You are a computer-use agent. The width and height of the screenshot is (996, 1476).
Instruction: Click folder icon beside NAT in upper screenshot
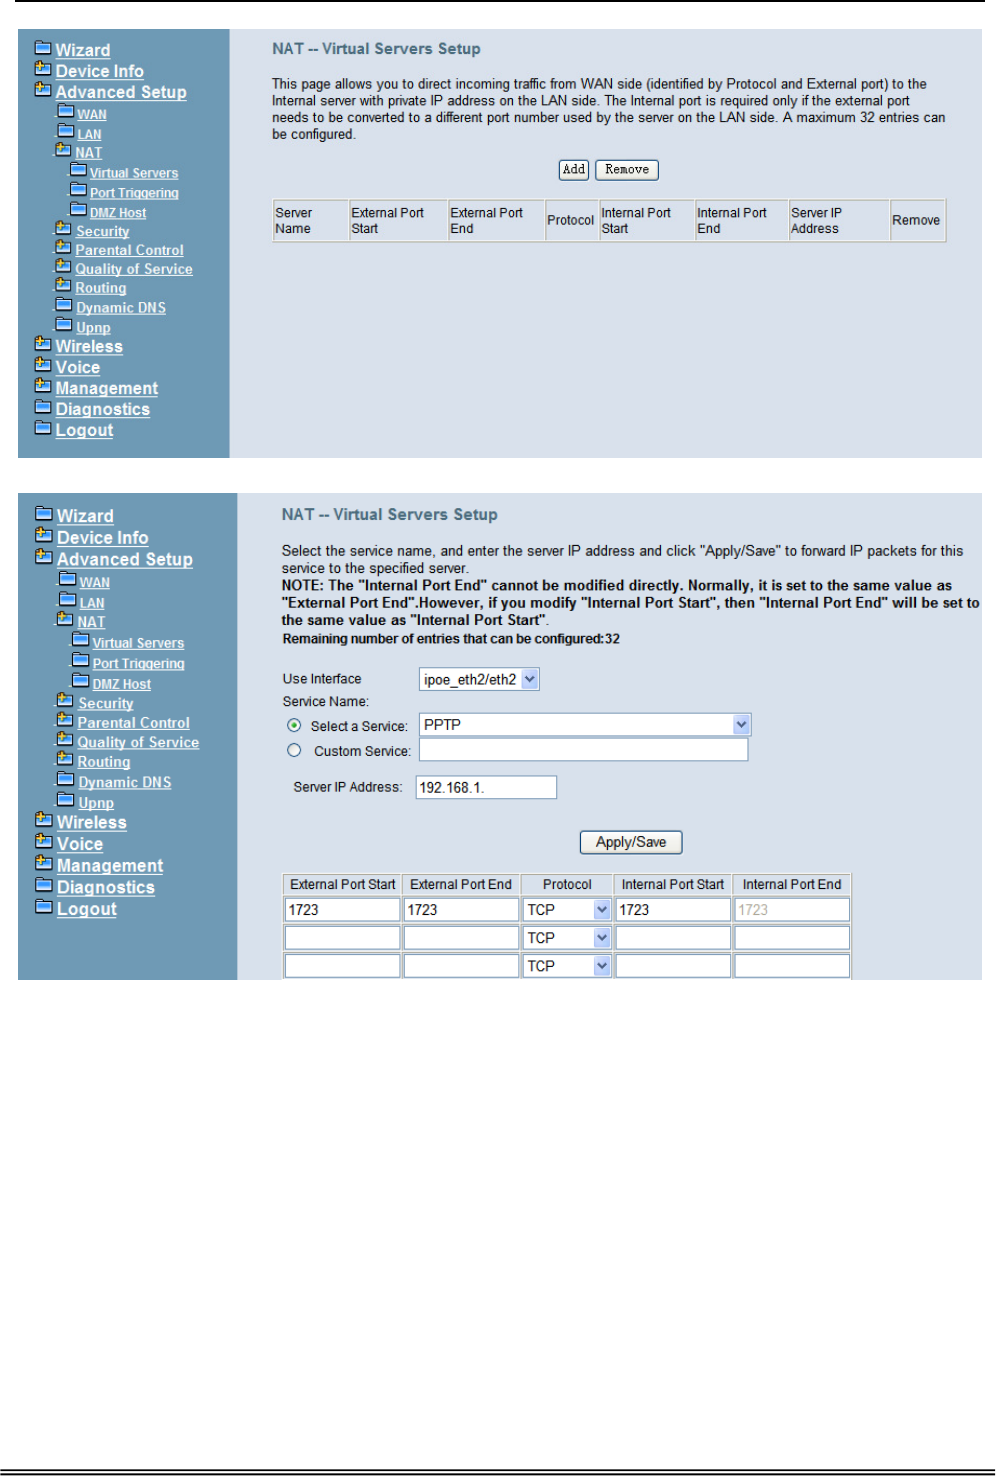point(64,151)
